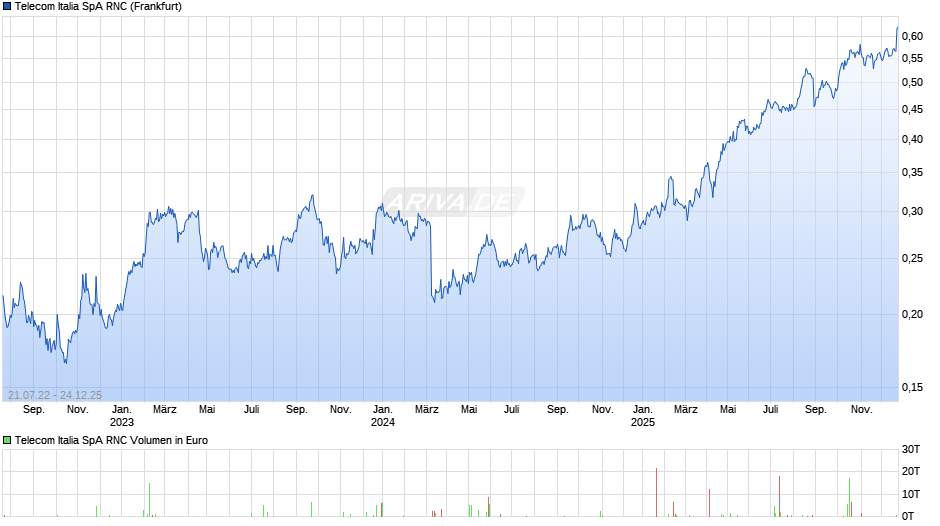The image size is (940, 526).
Task: Click the 0T volume axis label
Action: (x=908, y=516)
